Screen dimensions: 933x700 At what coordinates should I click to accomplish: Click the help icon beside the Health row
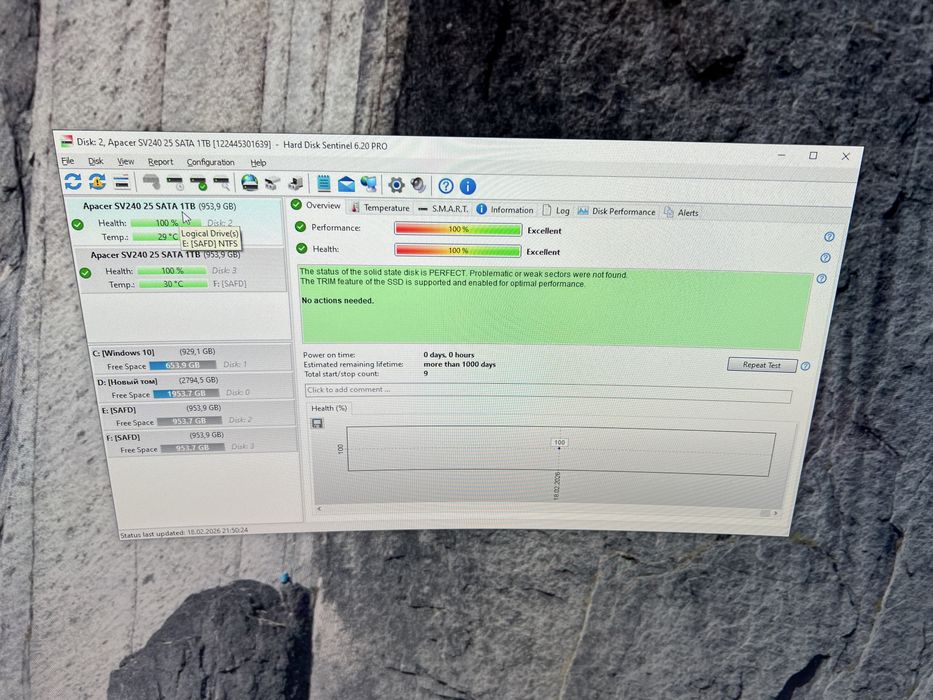[x=825, y=258]
